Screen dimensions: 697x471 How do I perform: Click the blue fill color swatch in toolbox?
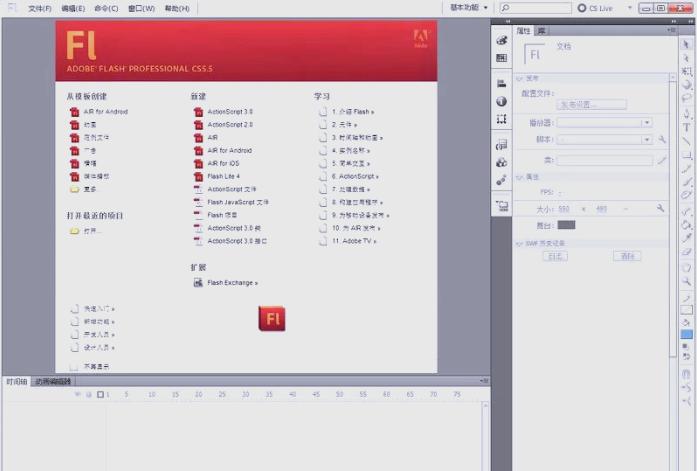[687, 334]
